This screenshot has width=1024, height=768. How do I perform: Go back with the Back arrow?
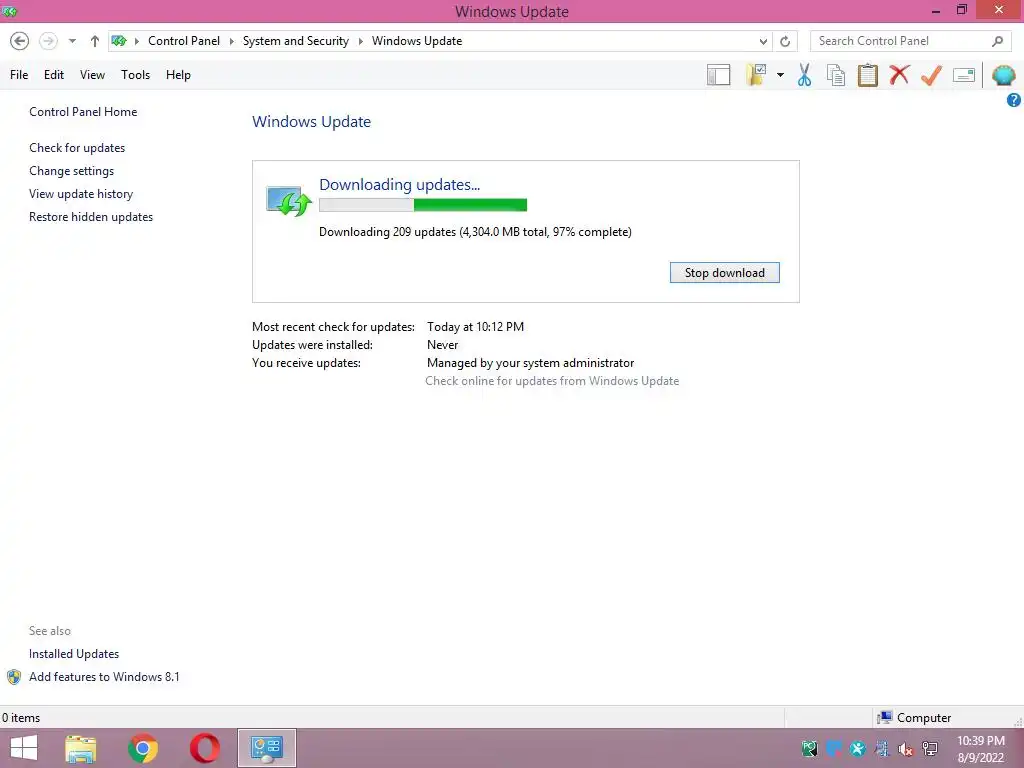click(x=20, y=41)
